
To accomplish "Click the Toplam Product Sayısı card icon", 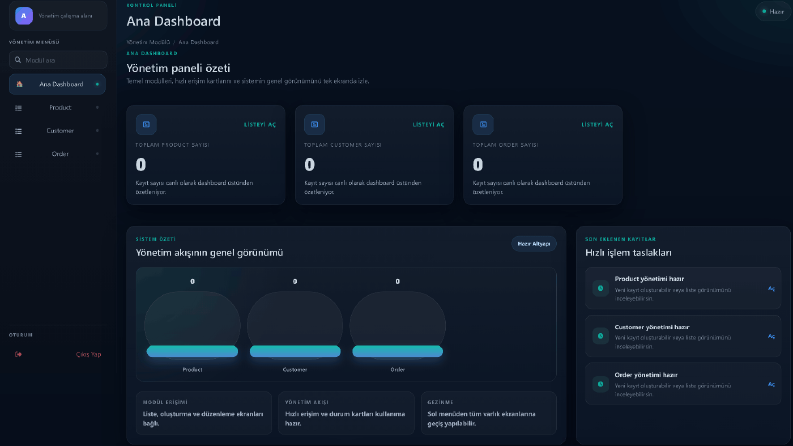I will point(146,124).
